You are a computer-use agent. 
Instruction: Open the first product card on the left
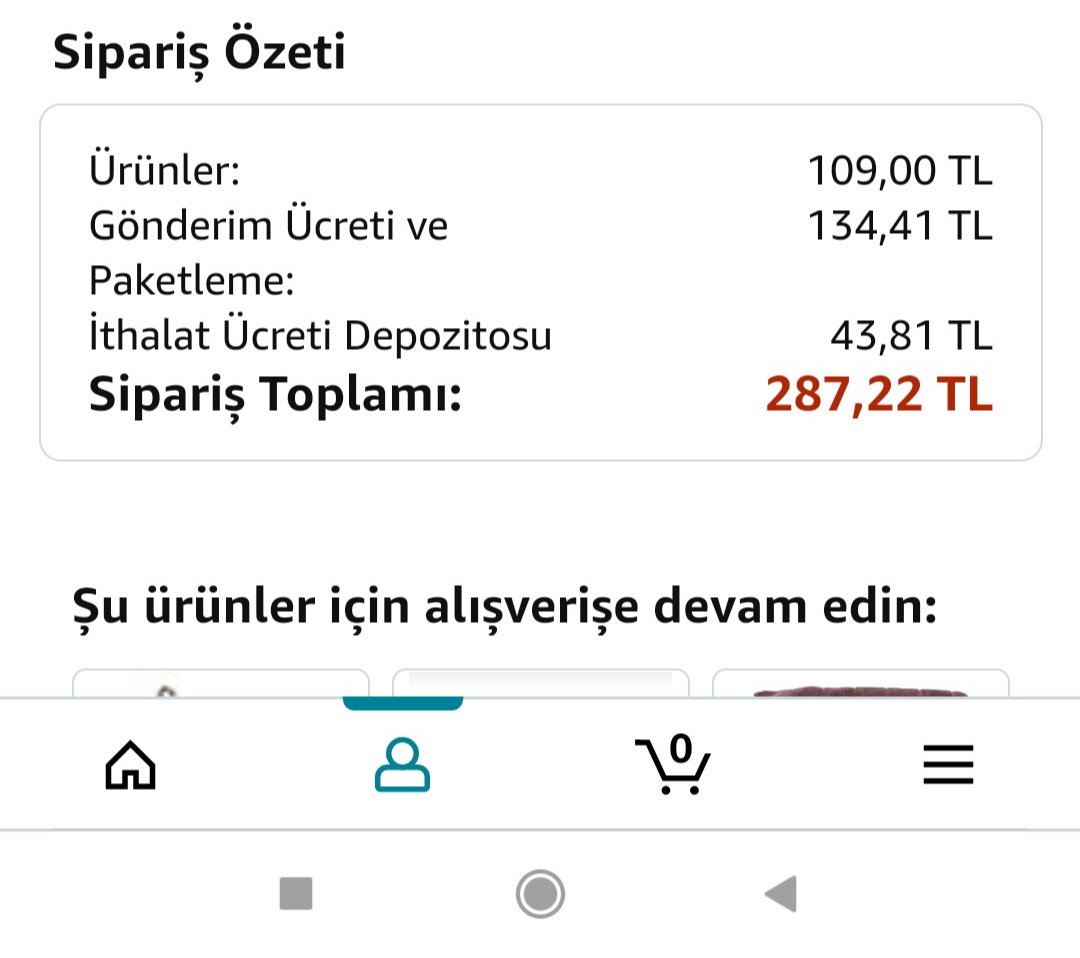221,684
